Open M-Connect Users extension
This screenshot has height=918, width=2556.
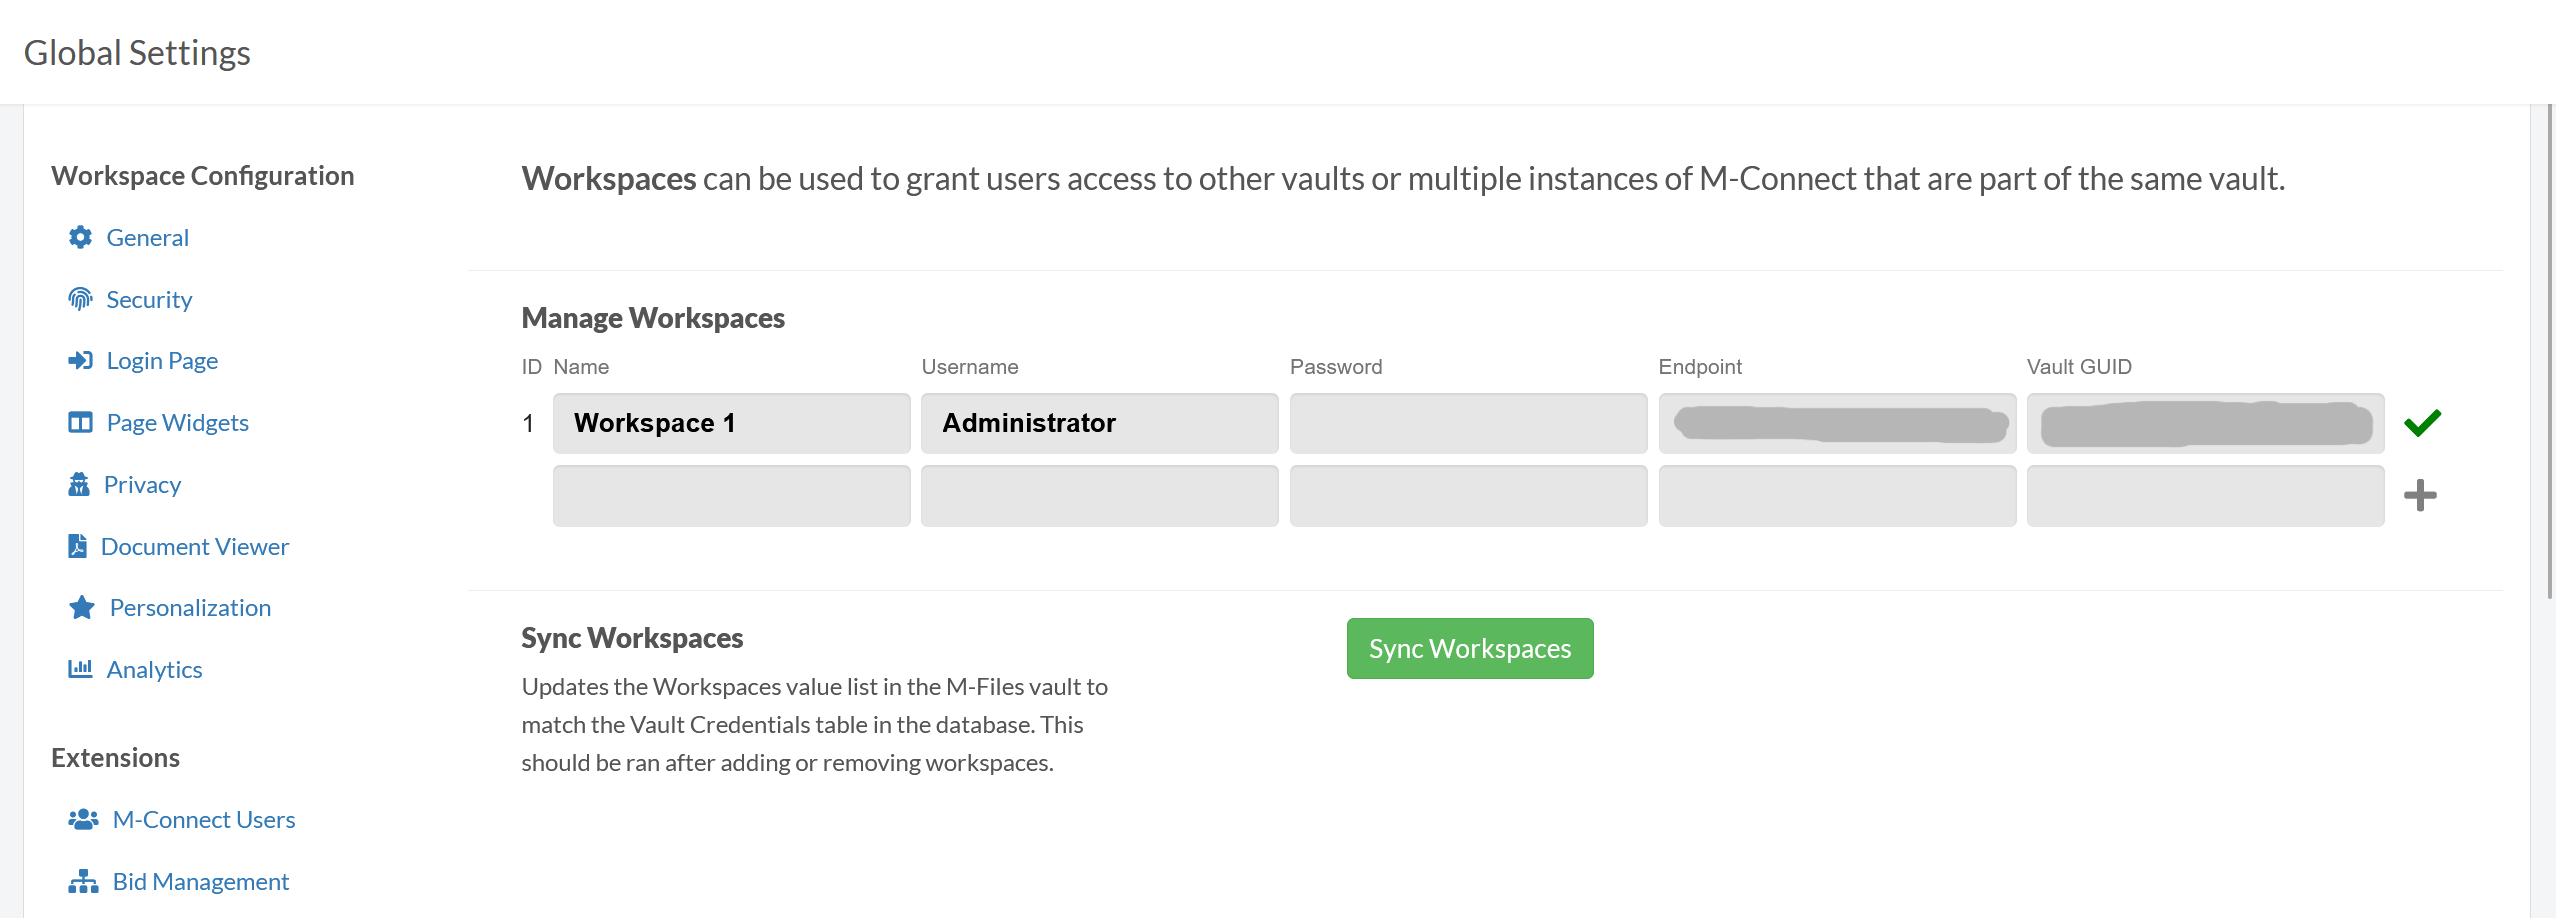click(203, 820)
